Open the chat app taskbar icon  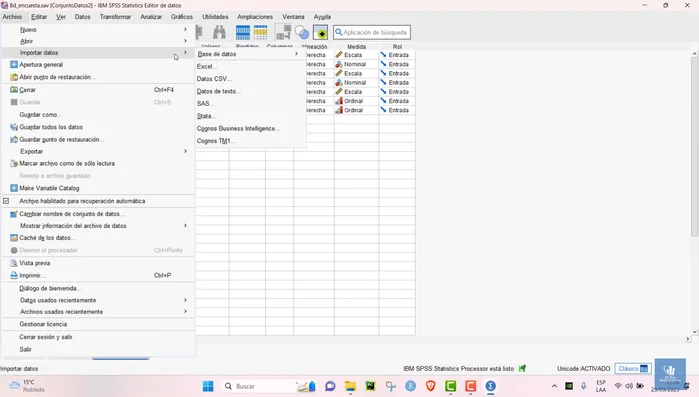tap(330, 386)
